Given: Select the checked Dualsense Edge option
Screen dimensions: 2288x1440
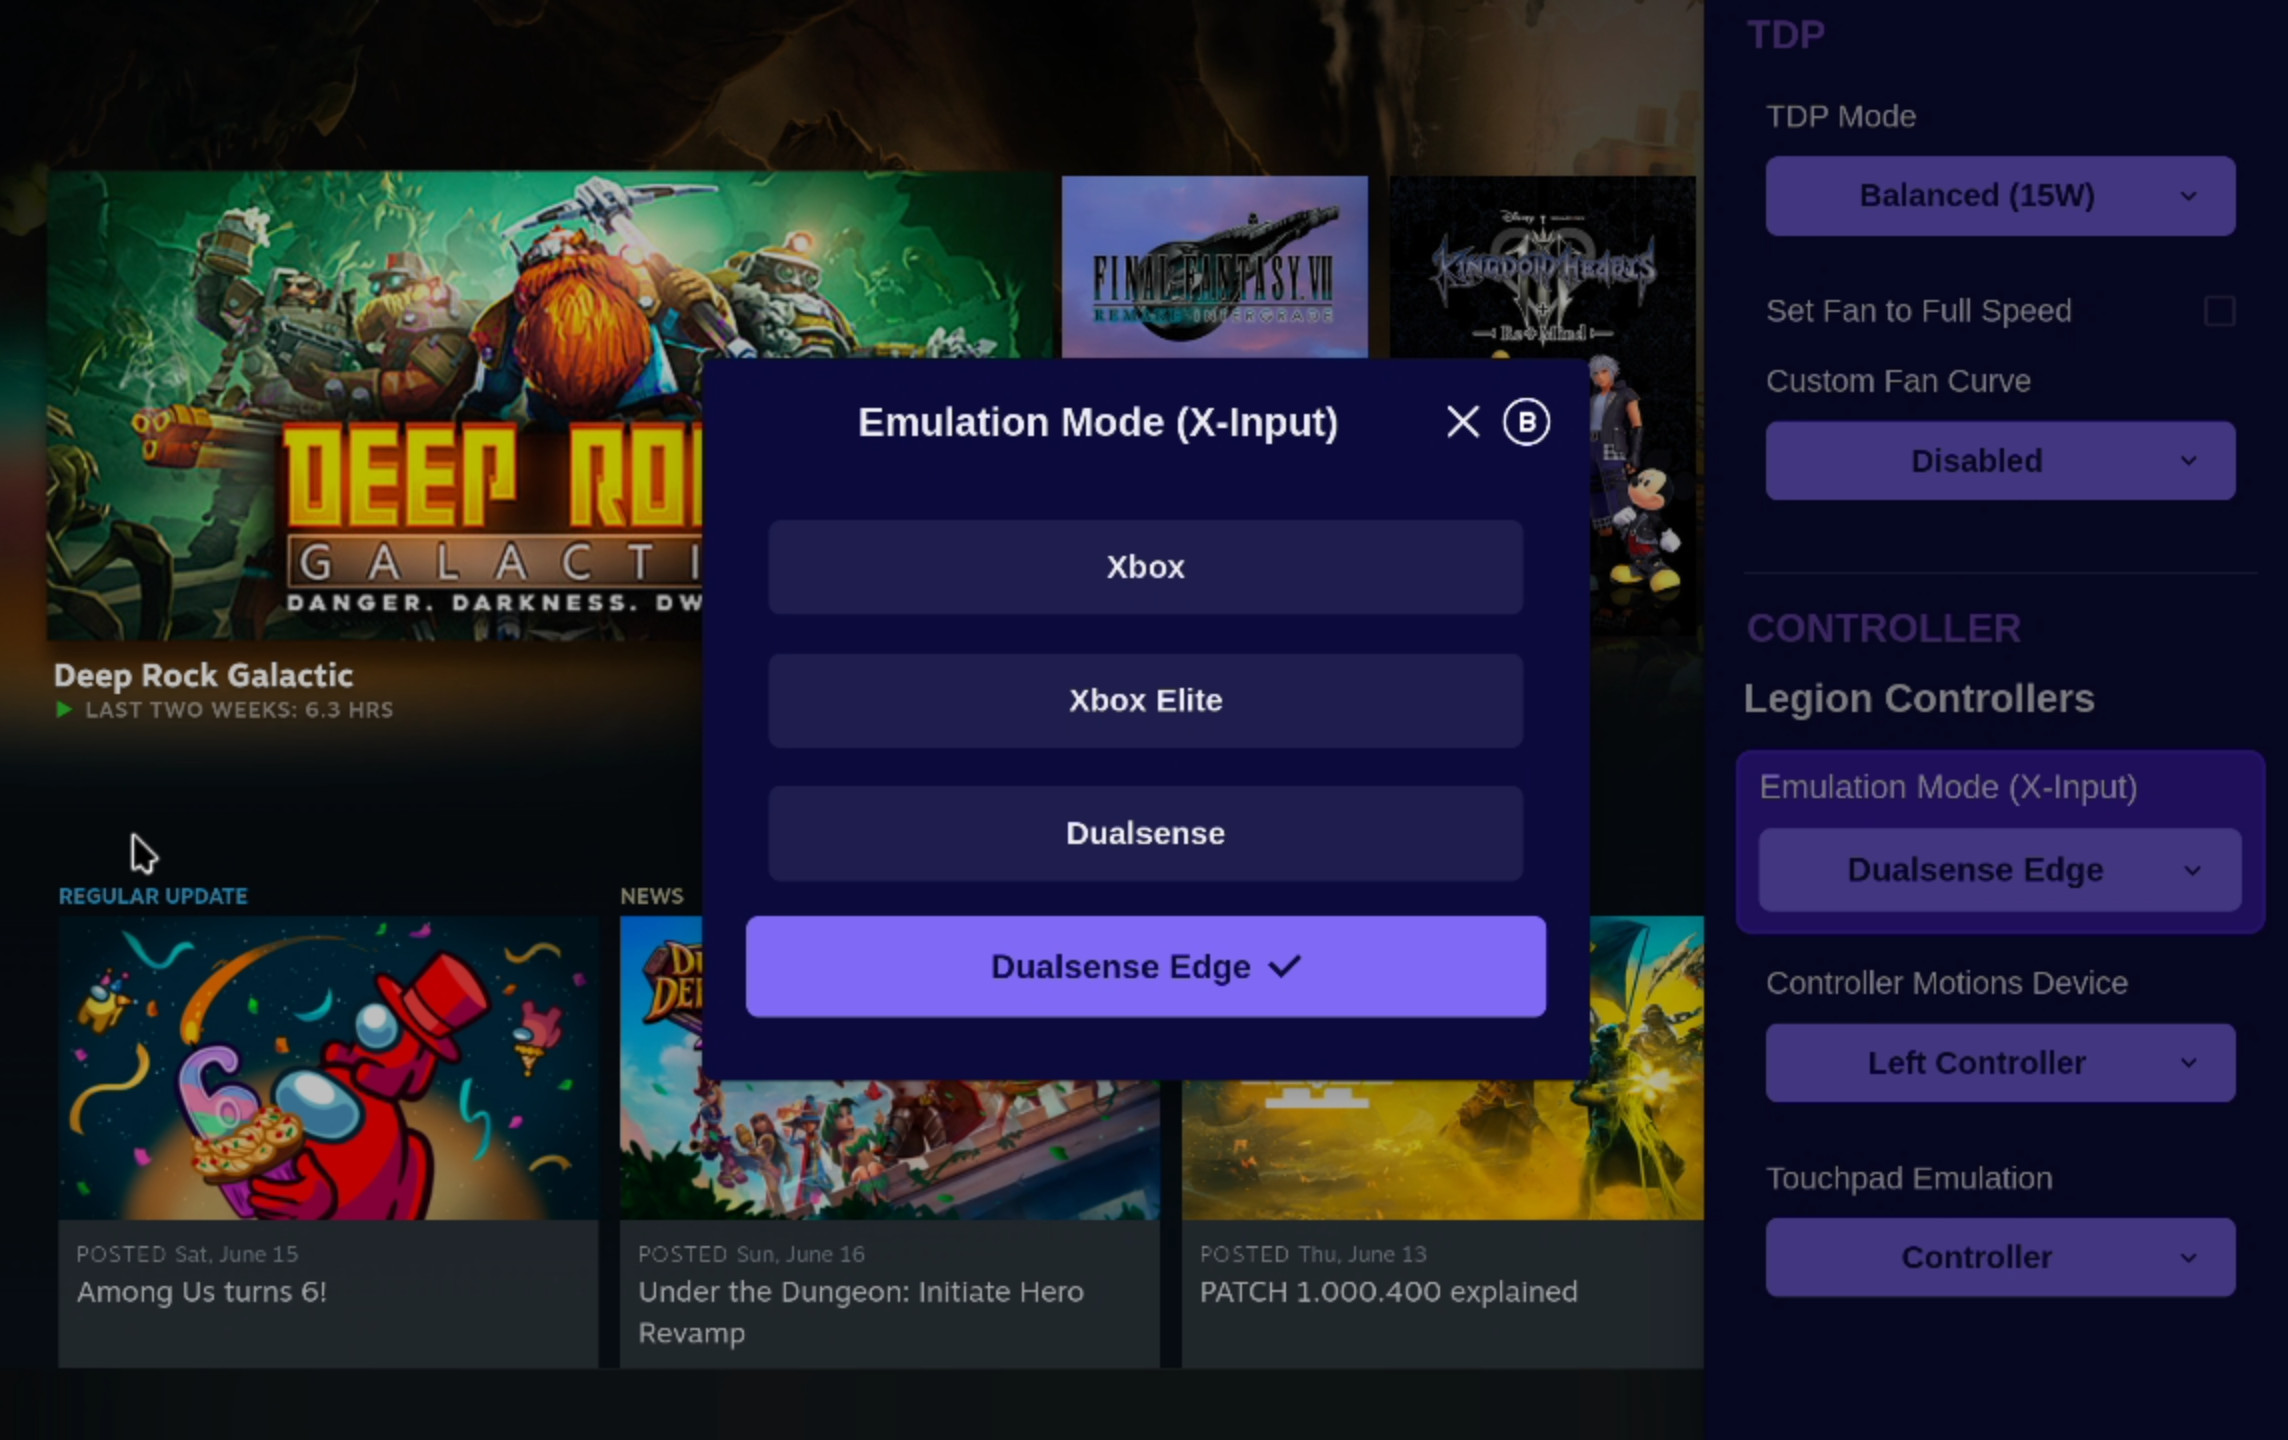Looking at the screenshot, I should pyautogui.click(x=1145, y=967).
